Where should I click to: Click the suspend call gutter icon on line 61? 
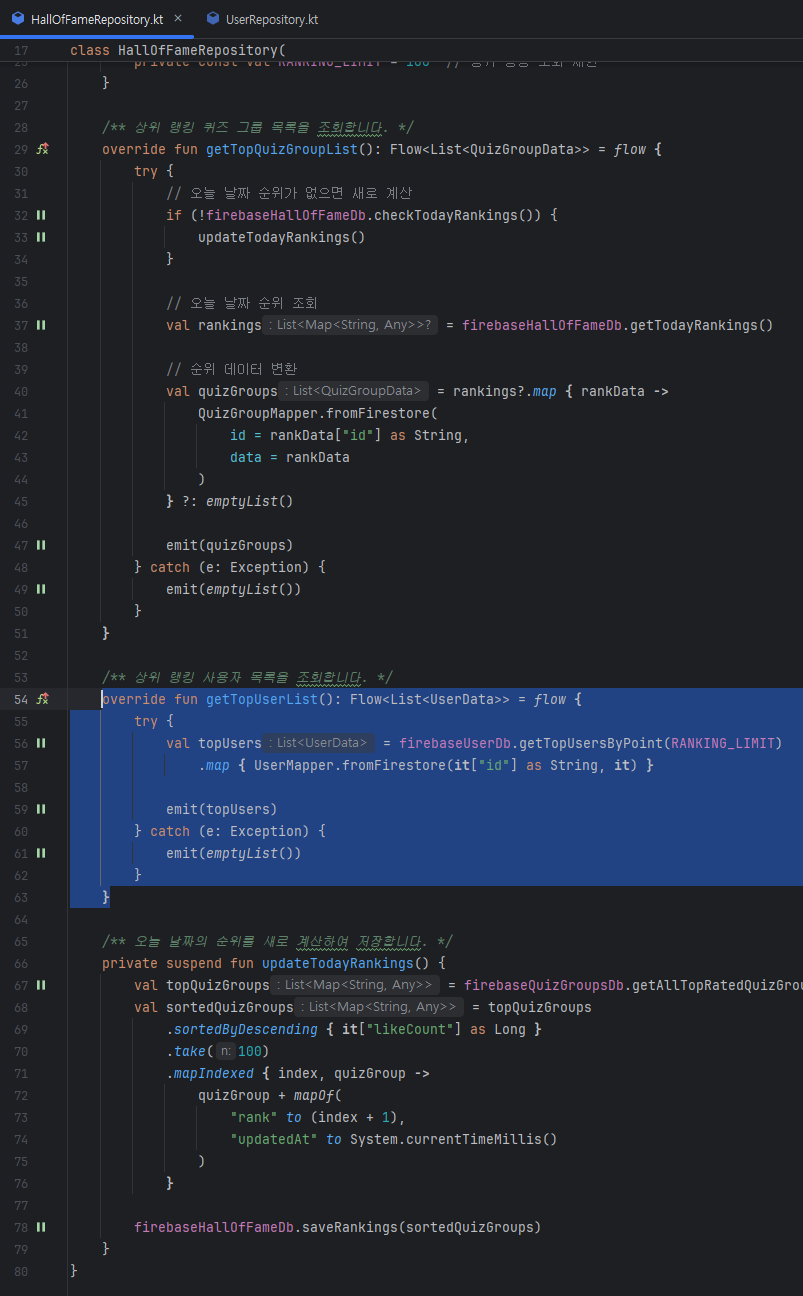(41, 853)
